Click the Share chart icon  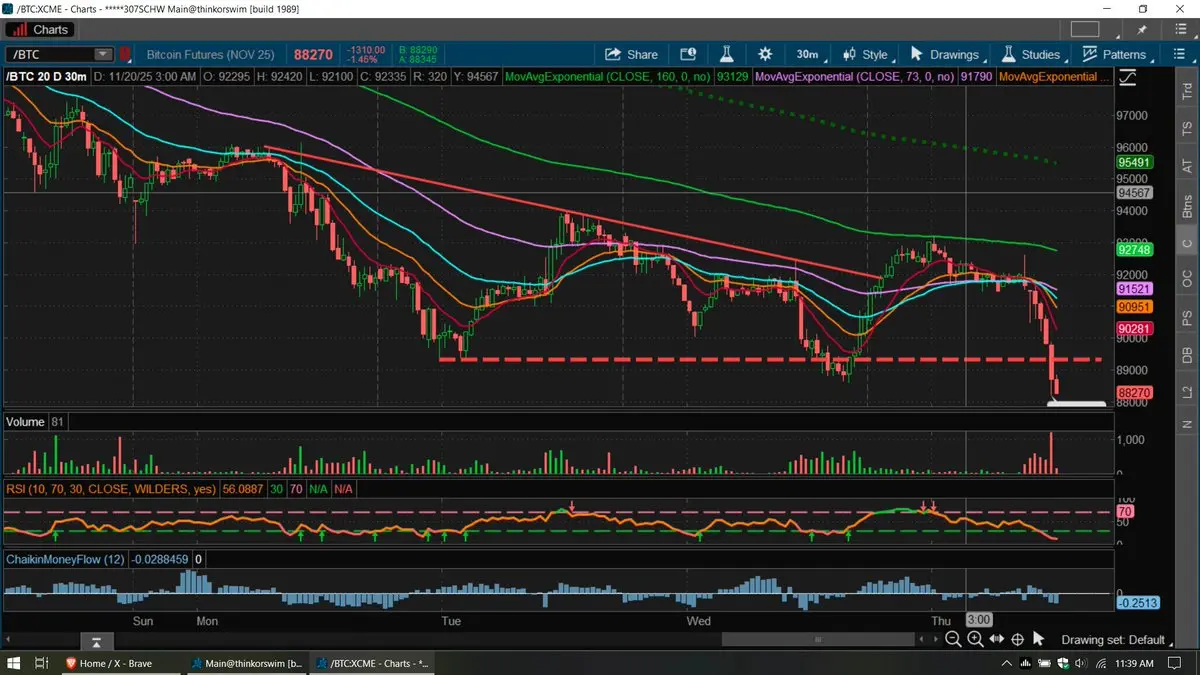[630, 54]
